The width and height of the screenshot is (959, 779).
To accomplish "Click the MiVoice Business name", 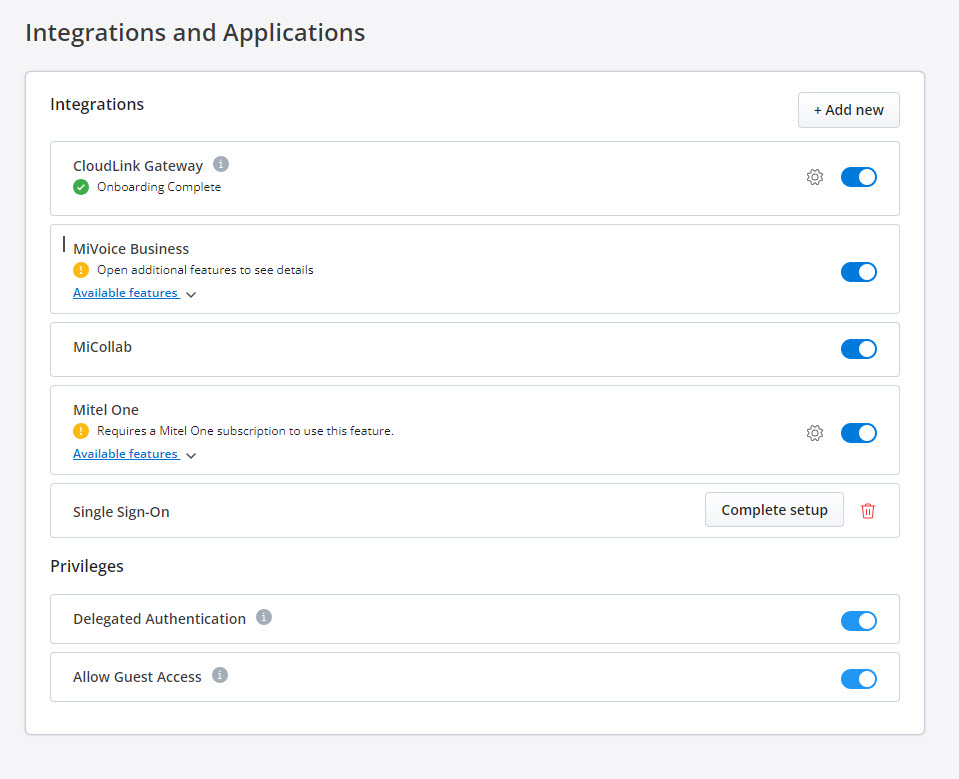I will coord(131,249).
